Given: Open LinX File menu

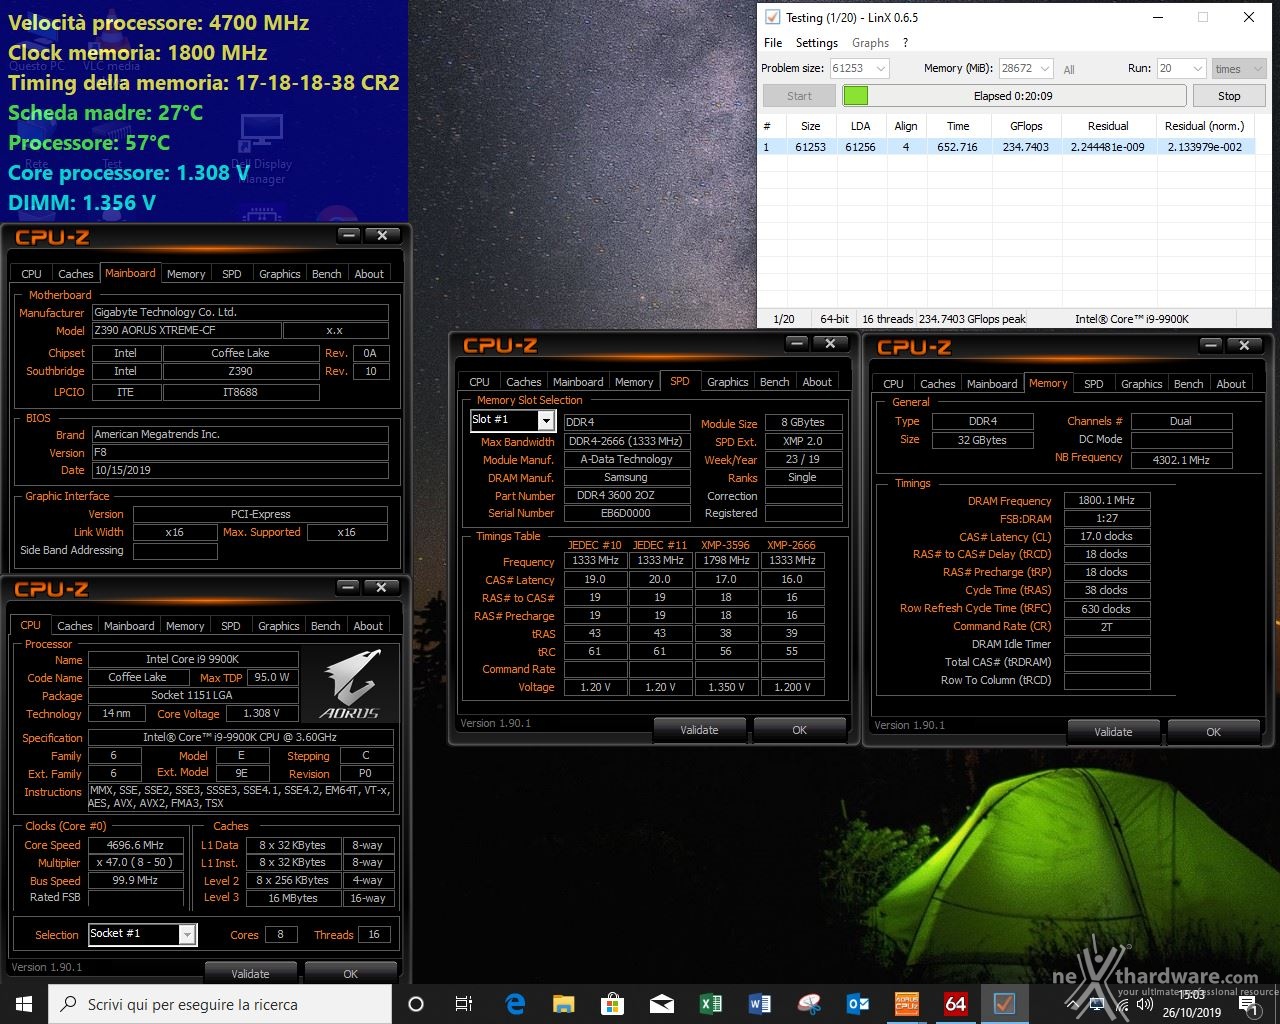Looking at the screenshot, I should (x=773, y=43).
